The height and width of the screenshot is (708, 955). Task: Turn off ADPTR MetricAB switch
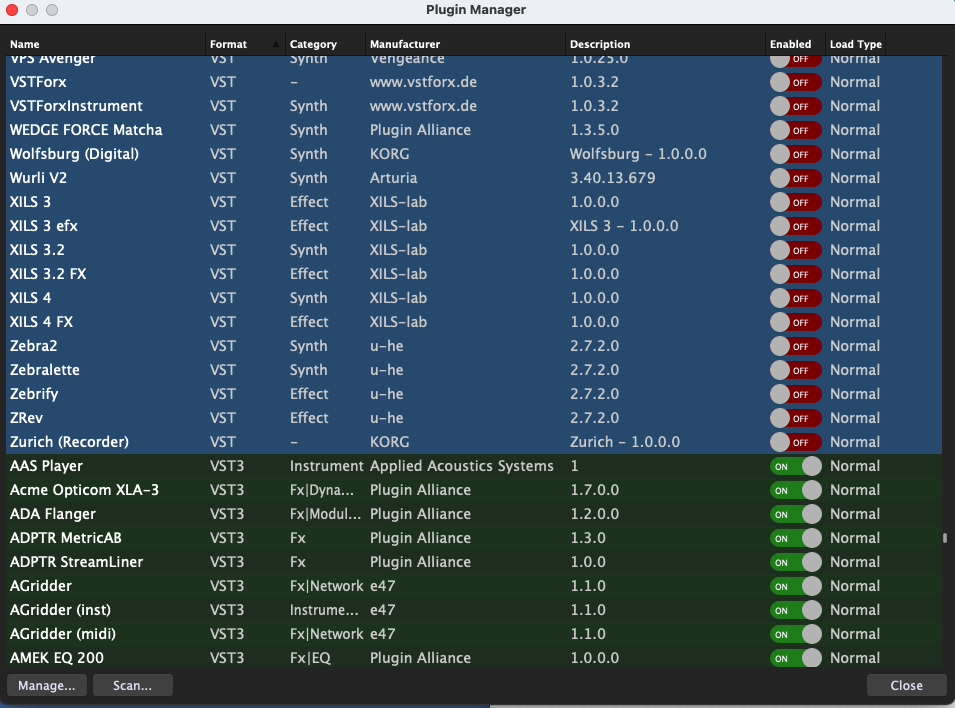pyautogui.click(x=795, y=539)
